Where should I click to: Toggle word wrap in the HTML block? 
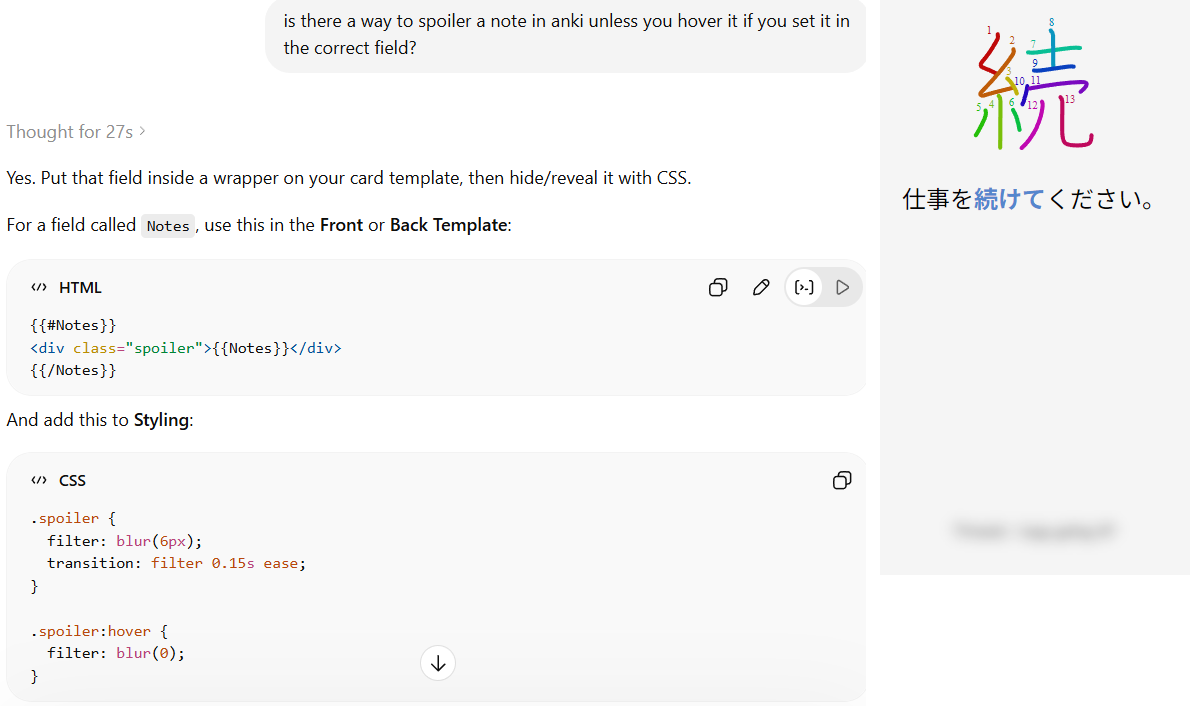804,288
